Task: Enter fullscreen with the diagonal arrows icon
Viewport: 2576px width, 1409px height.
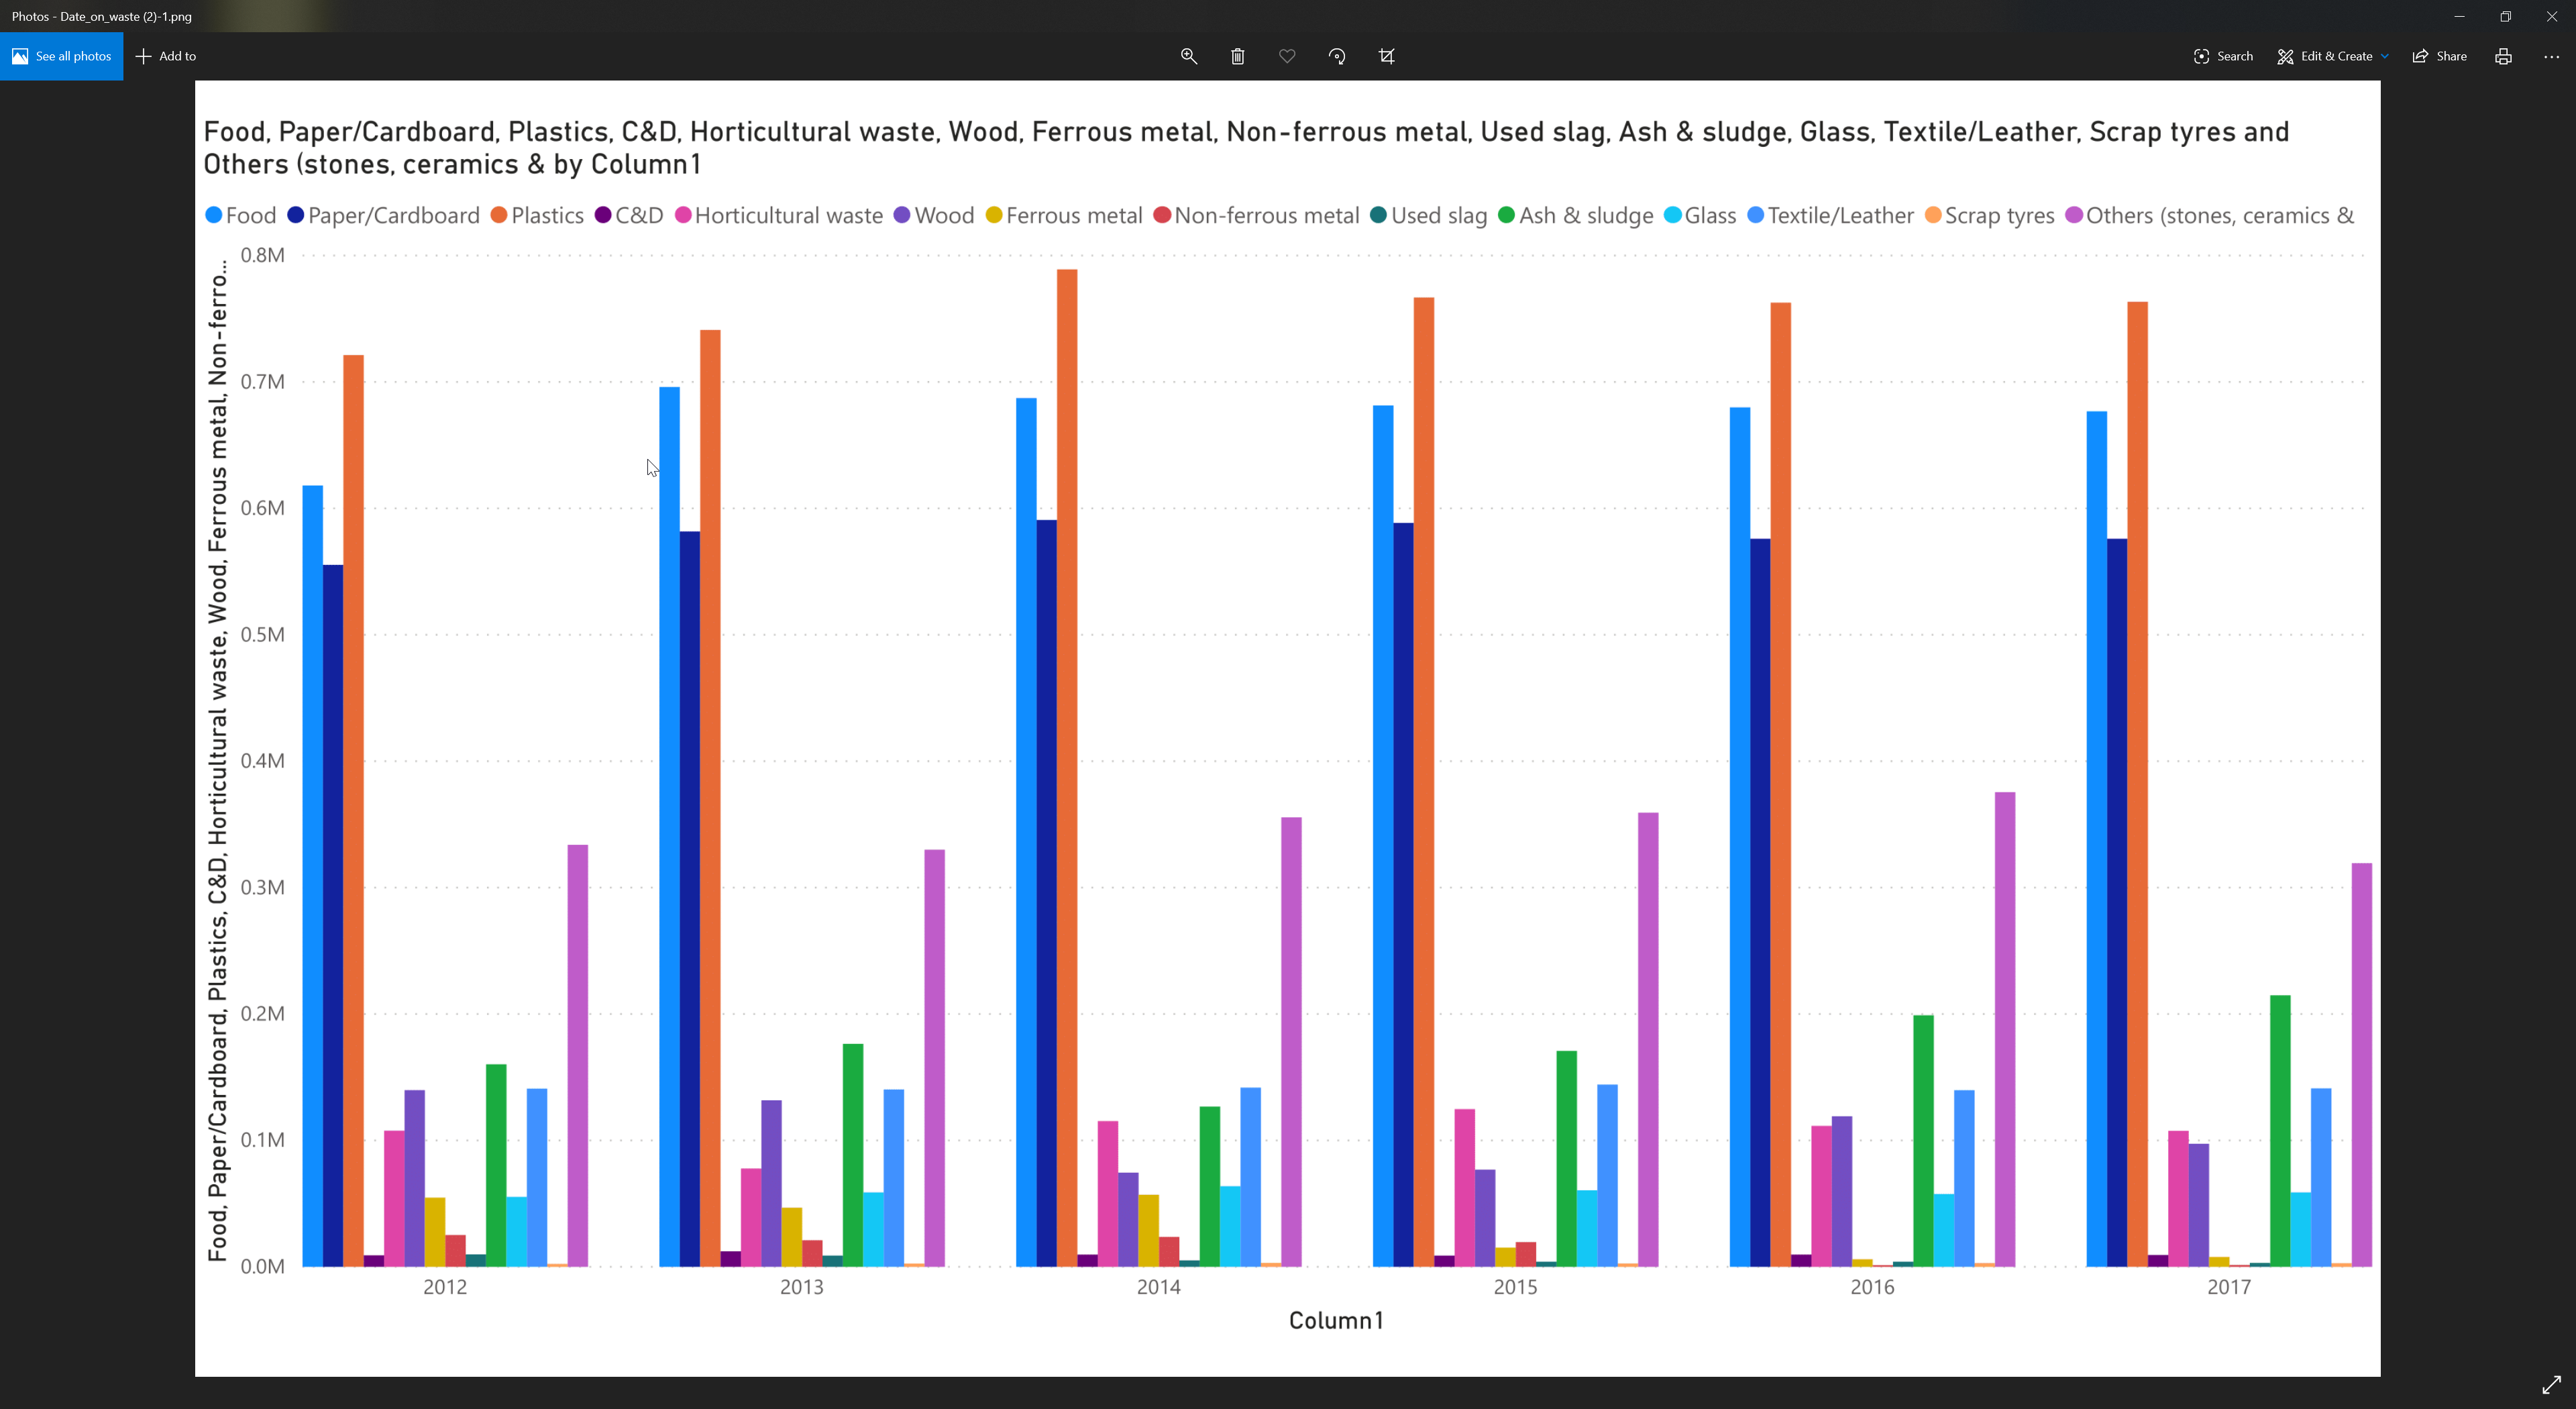Action: coord(2551,1384)
